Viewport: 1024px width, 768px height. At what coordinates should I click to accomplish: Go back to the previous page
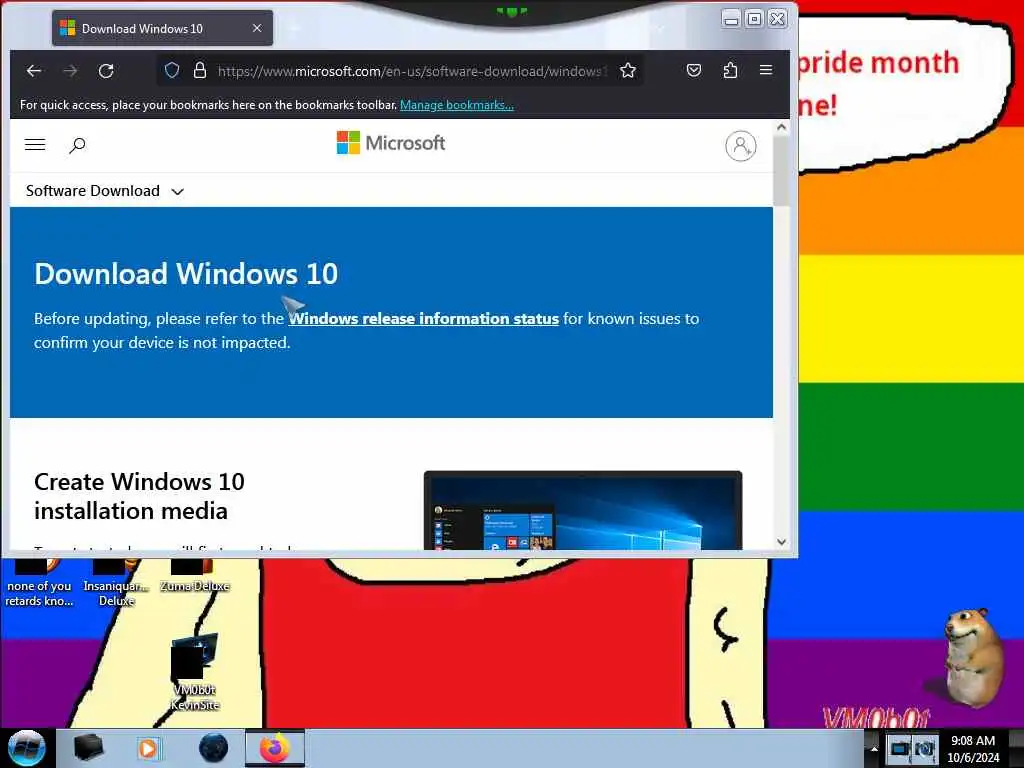click(34, 71)
